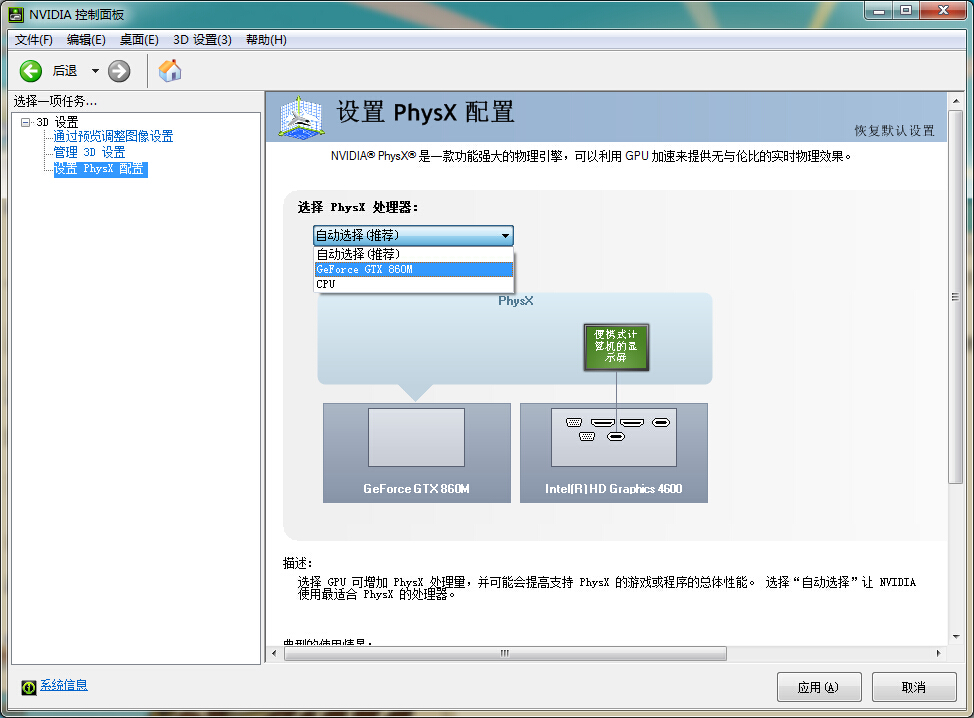974x718 pixels.
Task: Toggle the PhysX processor combo box
Action: pos(413,235)
